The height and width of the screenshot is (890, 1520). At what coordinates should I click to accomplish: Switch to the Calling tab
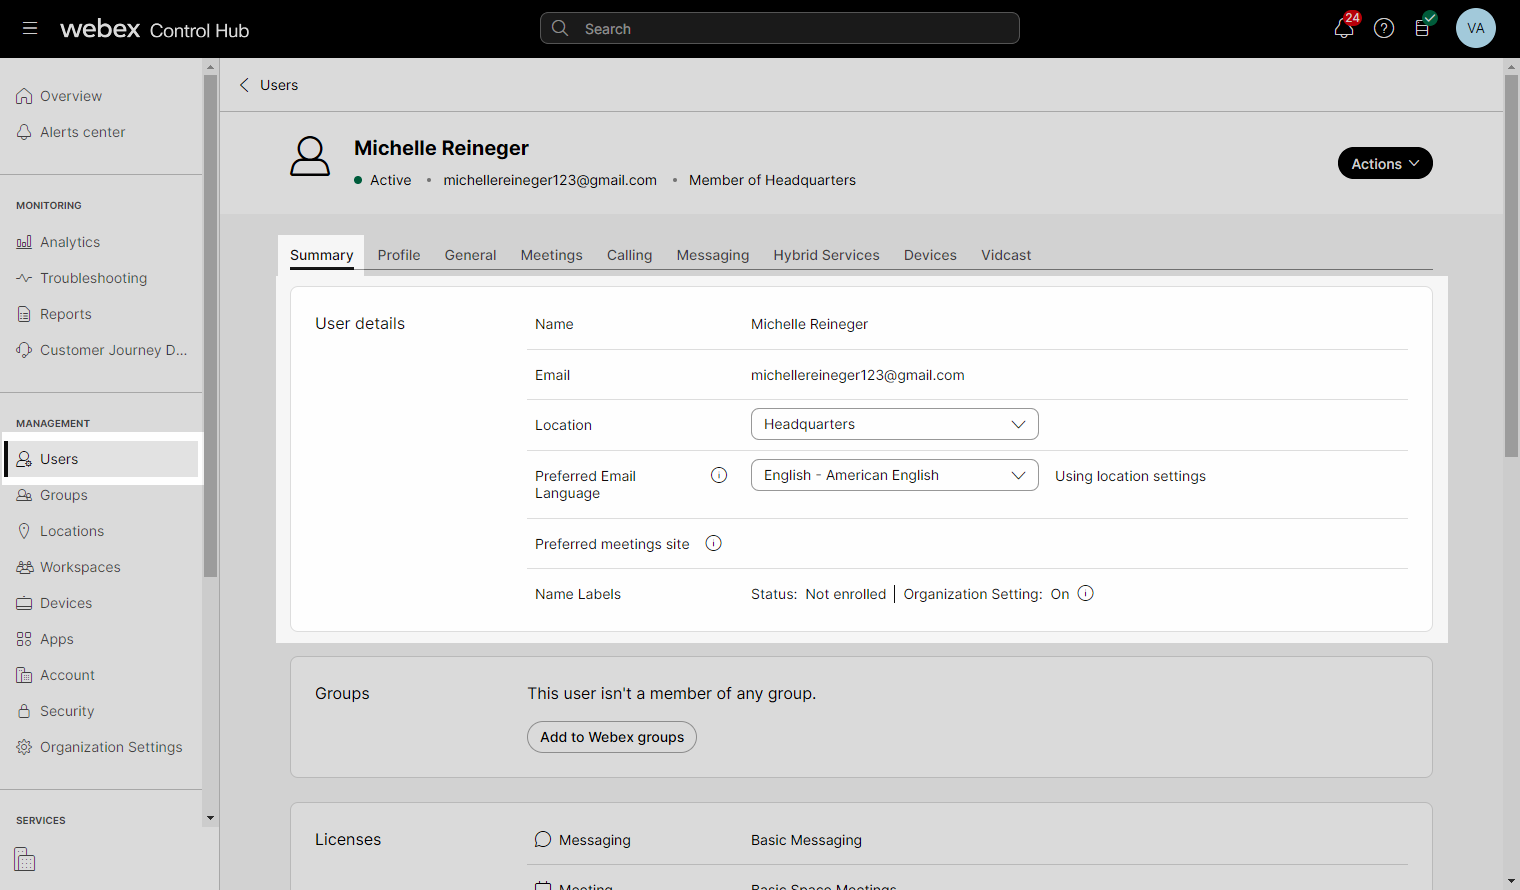[629, 255]
